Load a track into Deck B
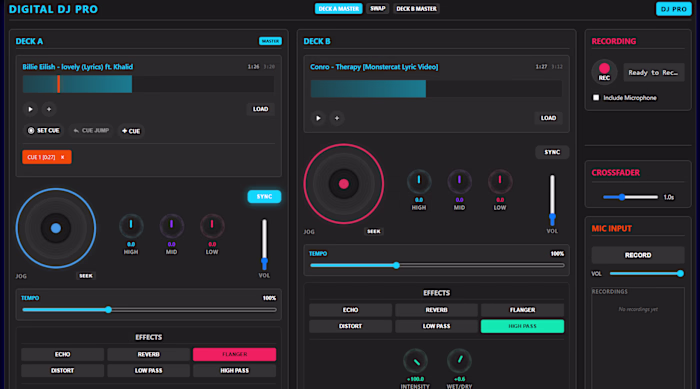 548,118
